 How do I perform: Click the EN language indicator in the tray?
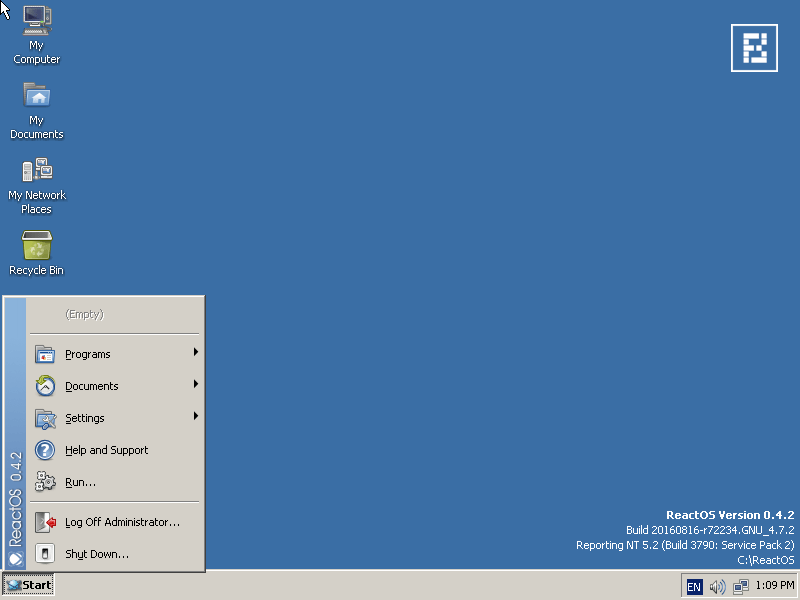(694, 585)
